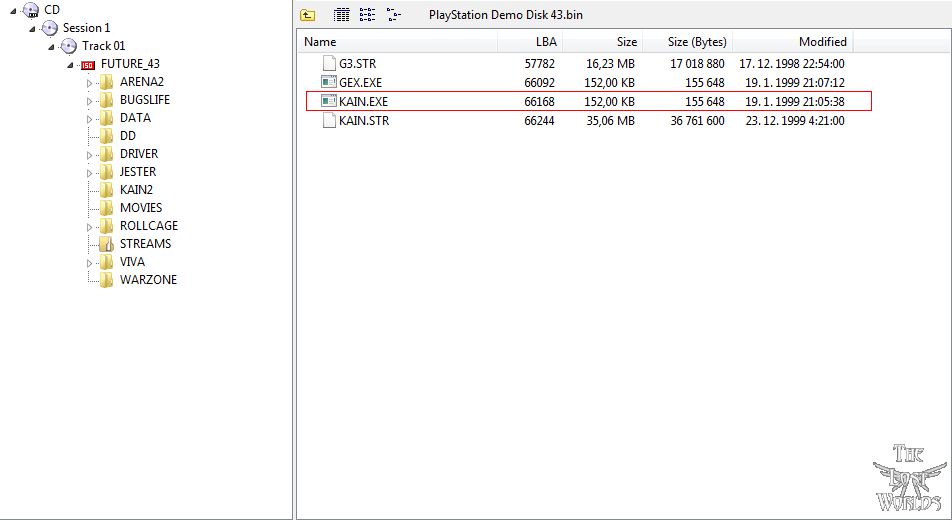Click the PlayStation Demo Disk 43.bin title
Viewport: 952px width, 520px height.
click(506, 15)
